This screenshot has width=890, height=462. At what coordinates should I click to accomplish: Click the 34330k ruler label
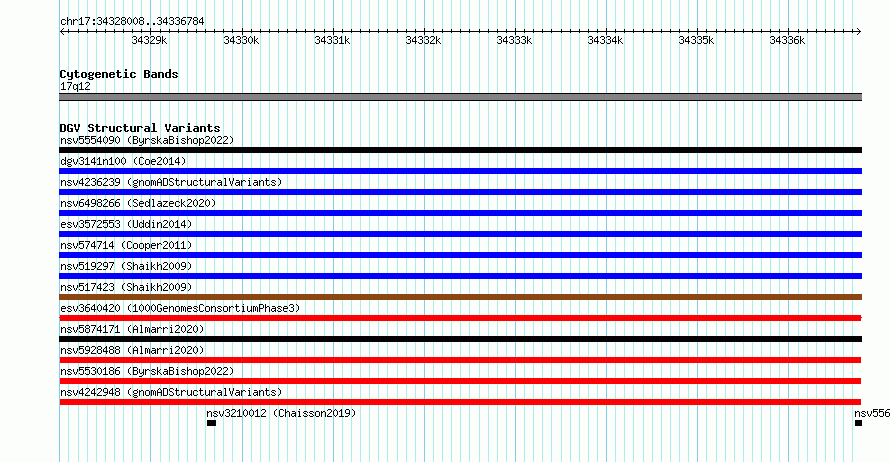241,40
